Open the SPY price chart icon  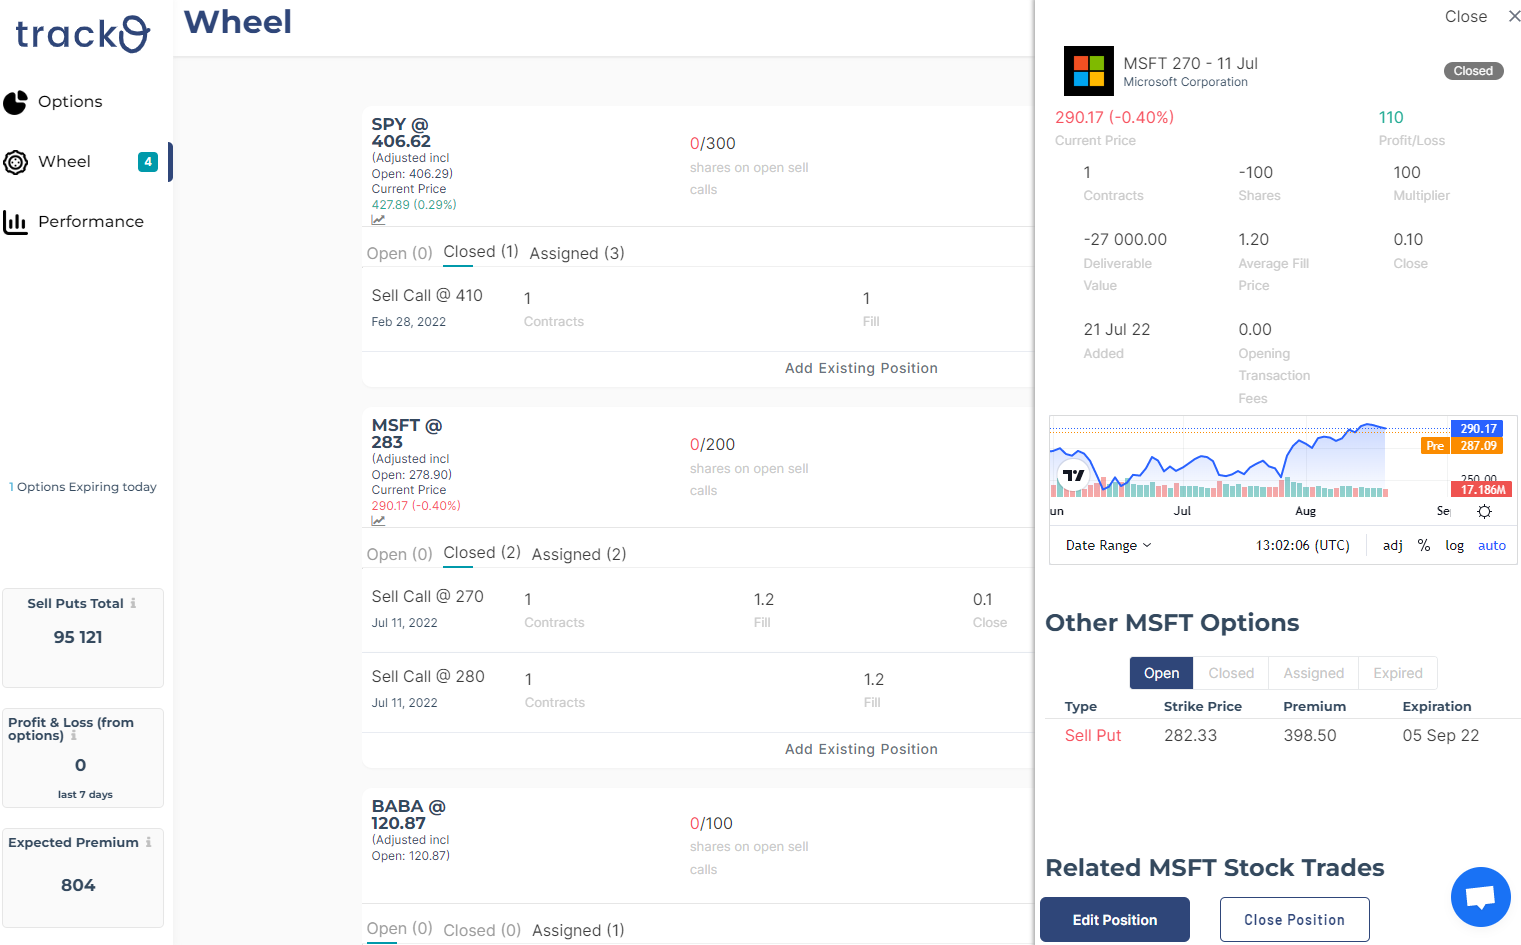pos(378,220)
